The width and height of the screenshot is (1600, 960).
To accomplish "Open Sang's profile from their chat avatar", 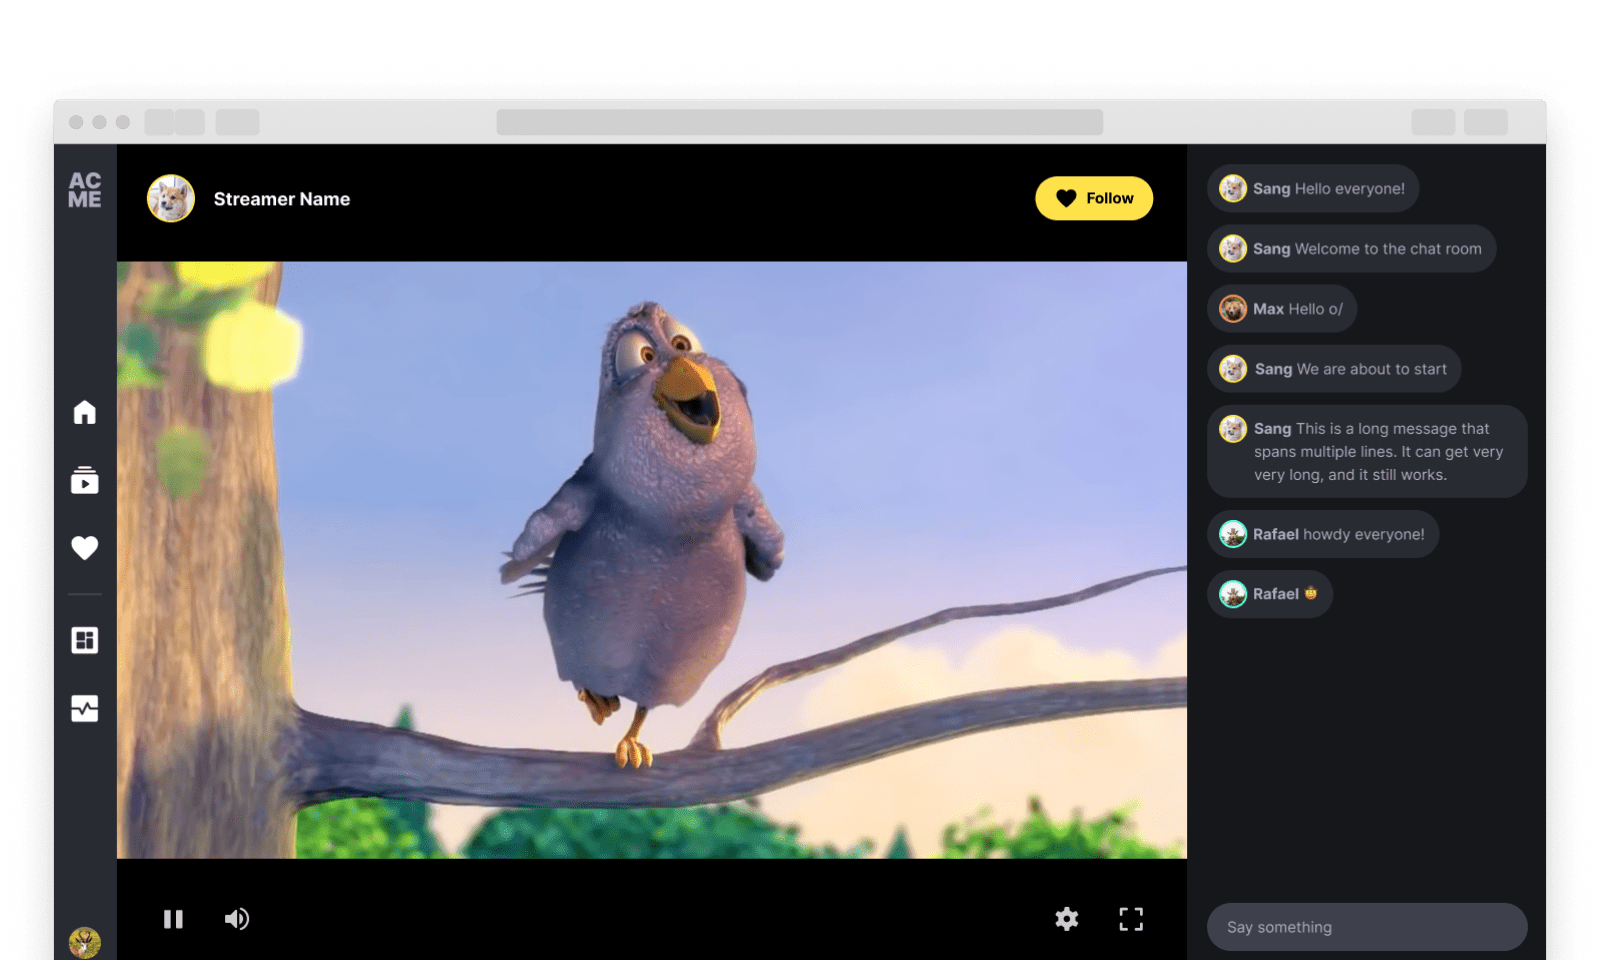I will pos(1232,188).
